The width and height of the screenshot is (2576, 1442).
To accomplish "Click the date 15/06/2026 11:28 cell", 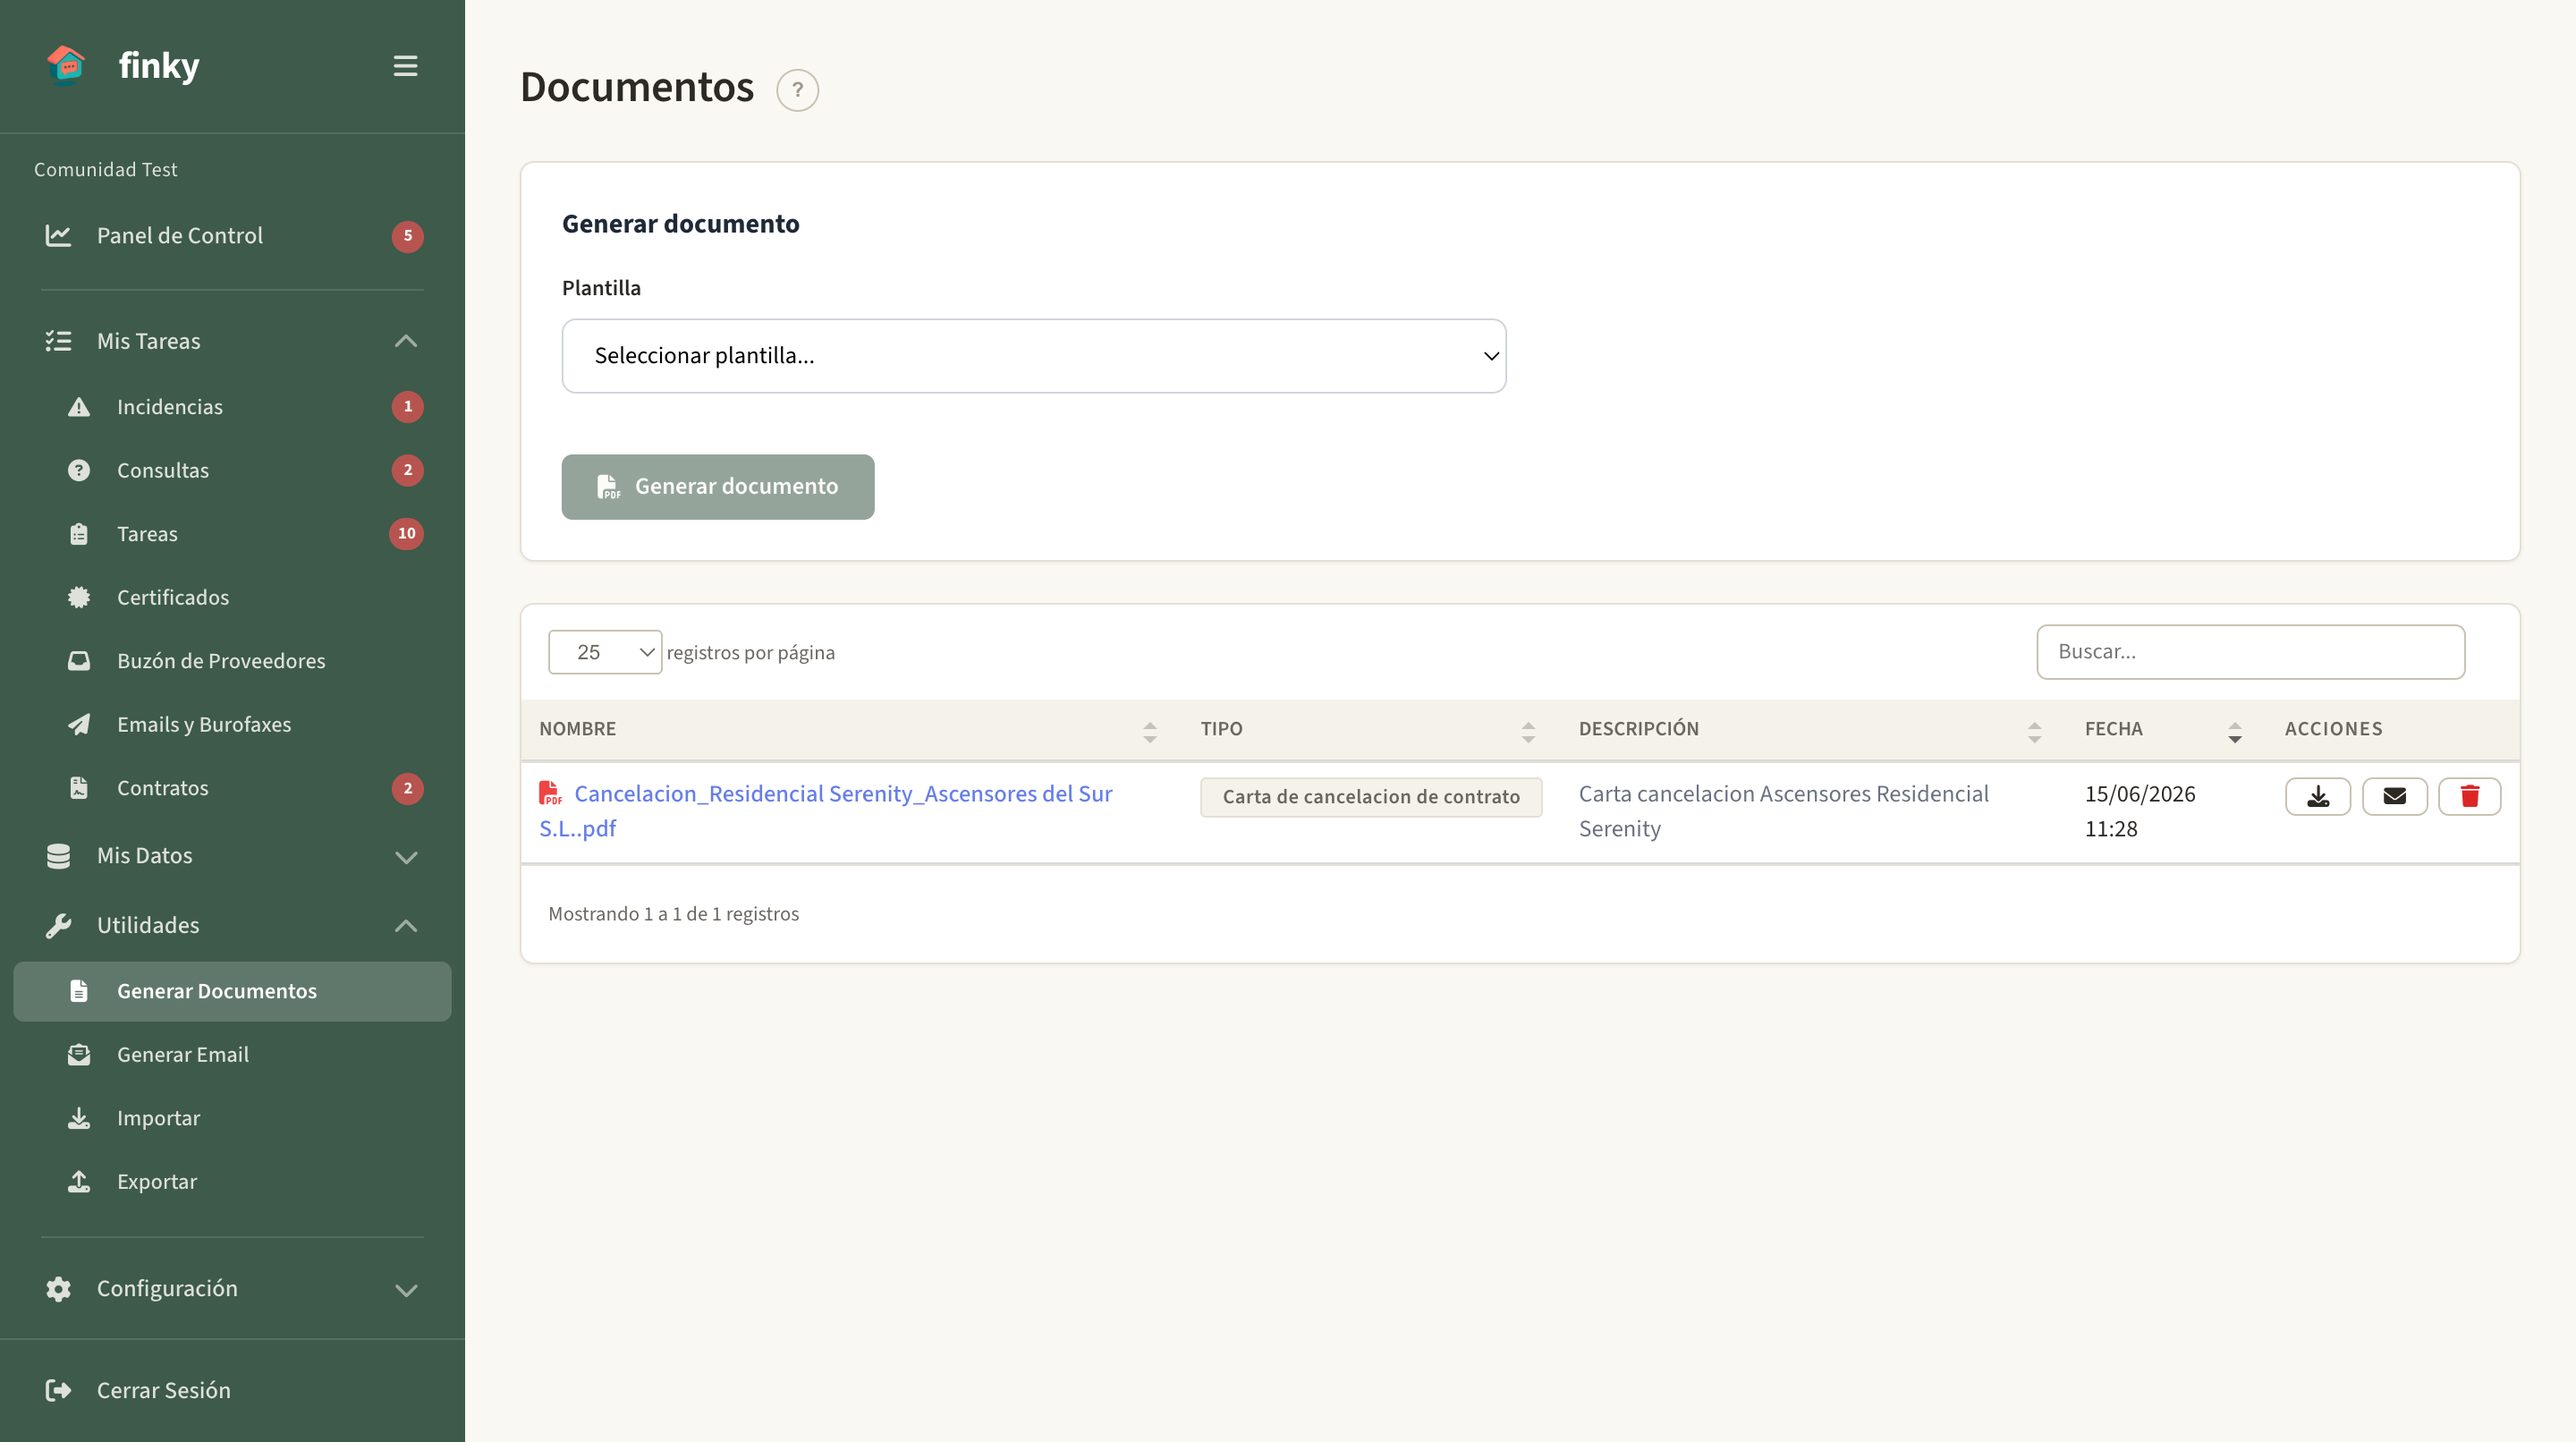I will click(2140, 811).
